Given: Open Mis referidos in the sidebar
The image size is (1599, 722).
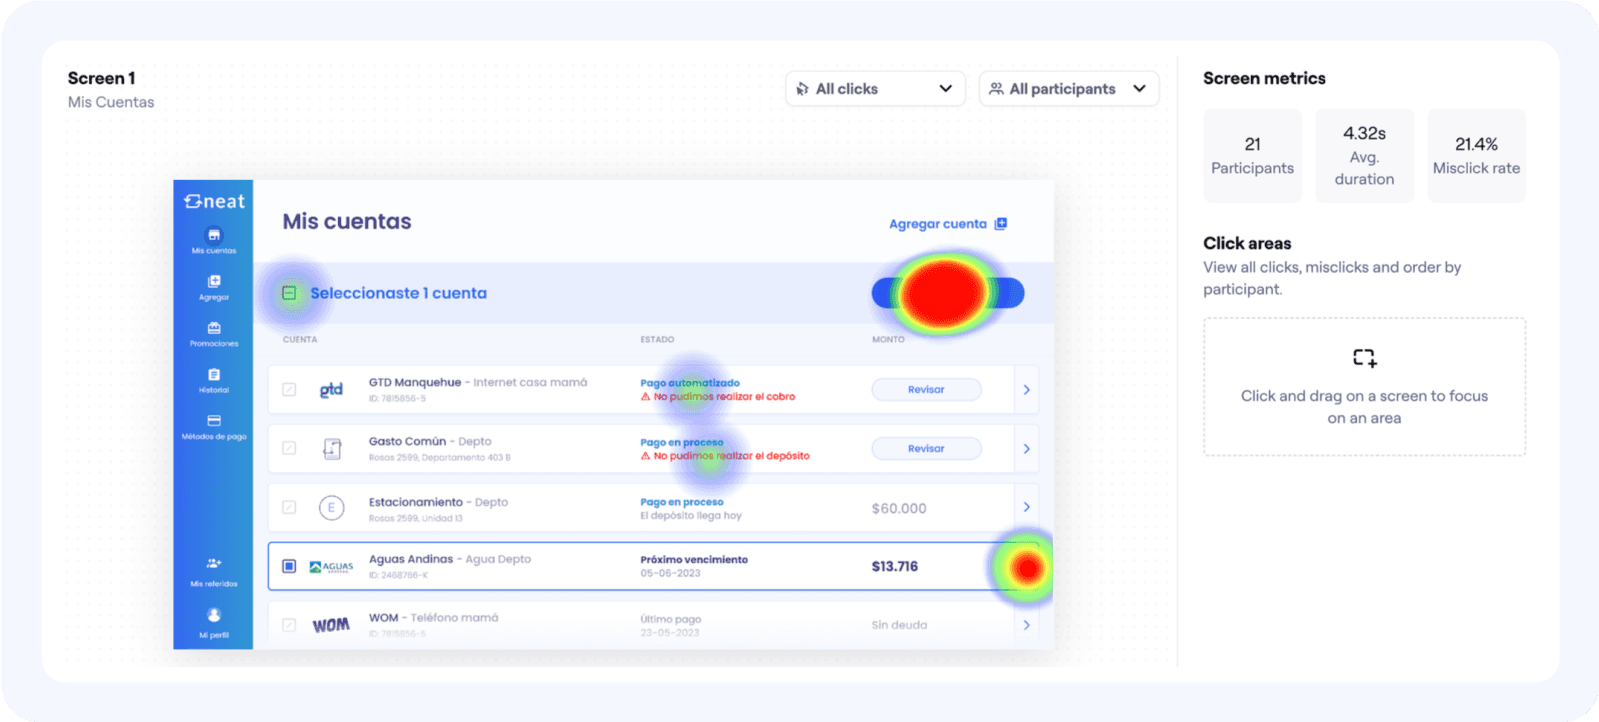Looking at the screenshot, I should (x=214, y=572).
